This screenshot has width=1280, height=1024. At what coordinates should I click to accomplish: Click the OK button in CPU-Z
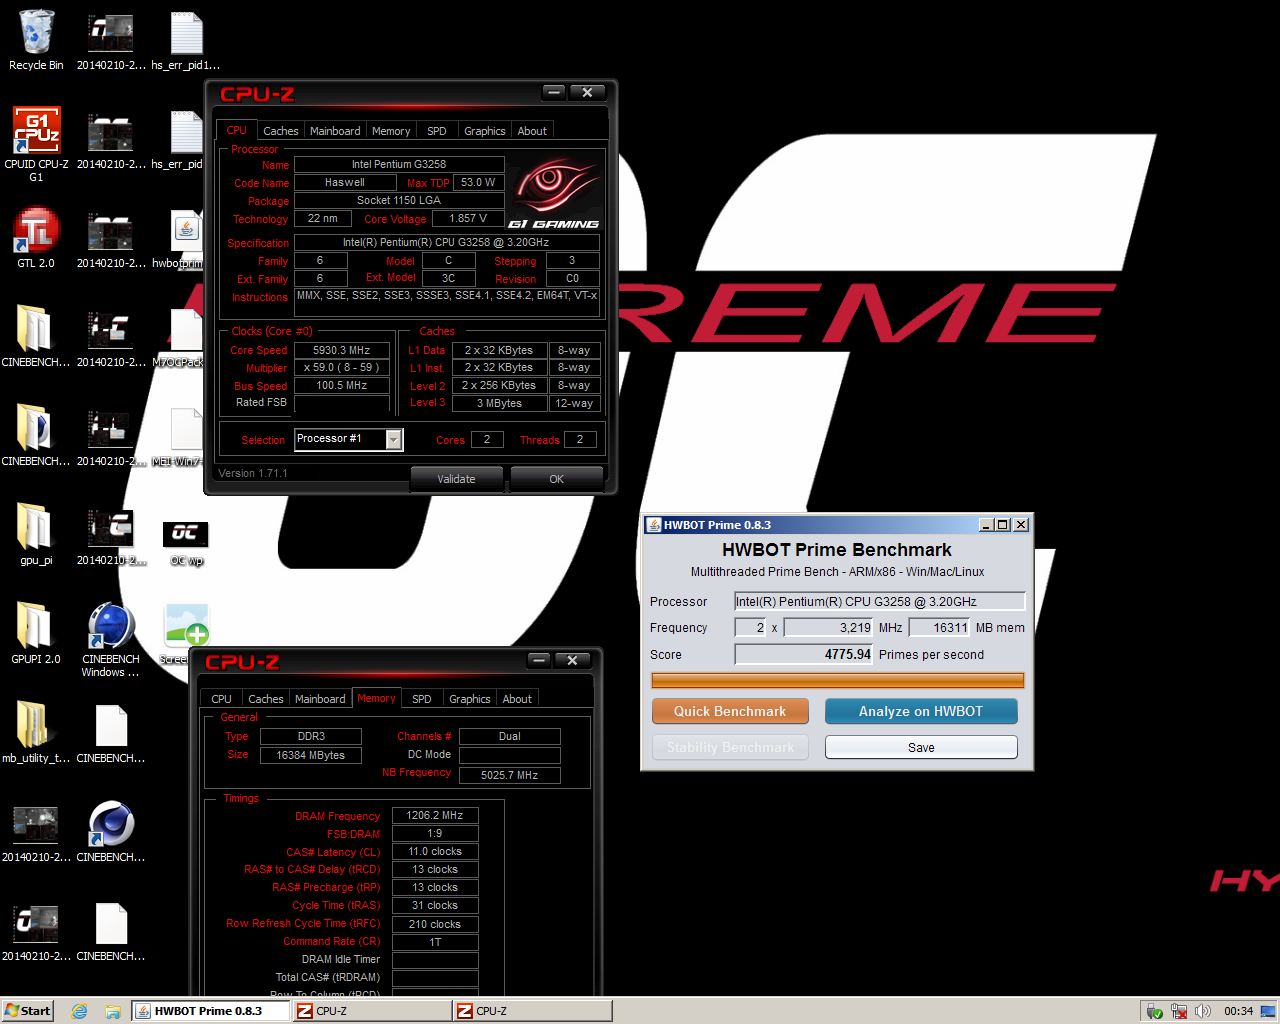pos(557,479)
